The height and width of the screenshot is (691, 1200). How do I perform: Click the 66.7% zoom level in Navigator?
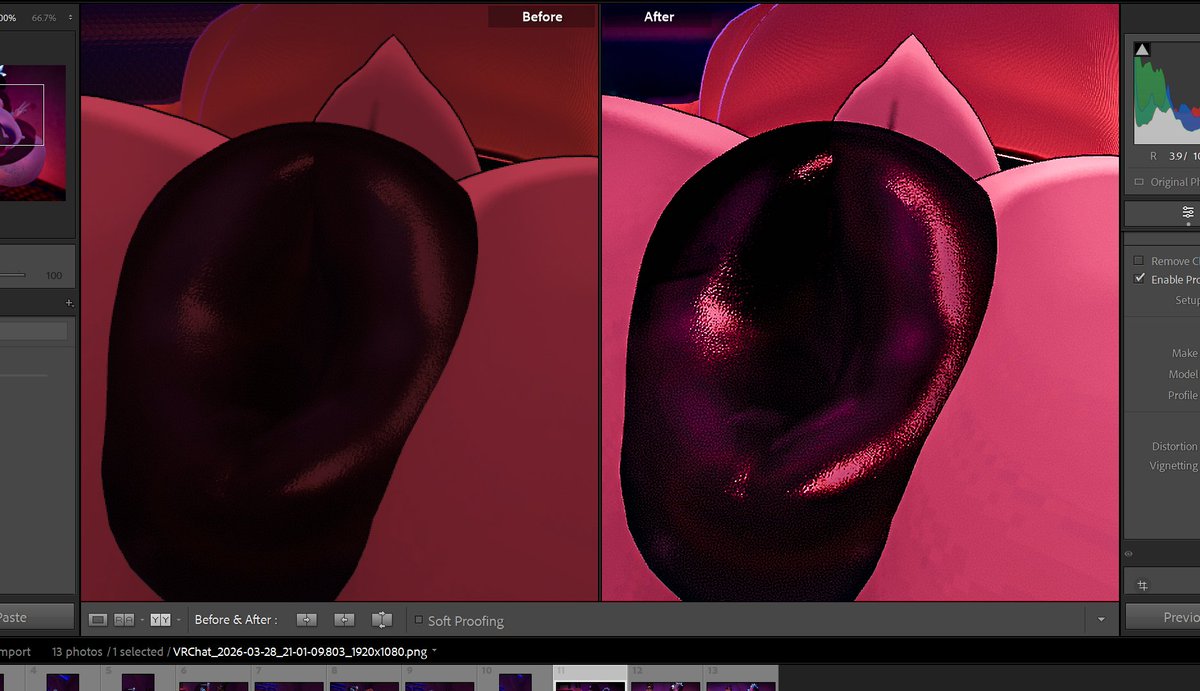click(x=43, y=18)
